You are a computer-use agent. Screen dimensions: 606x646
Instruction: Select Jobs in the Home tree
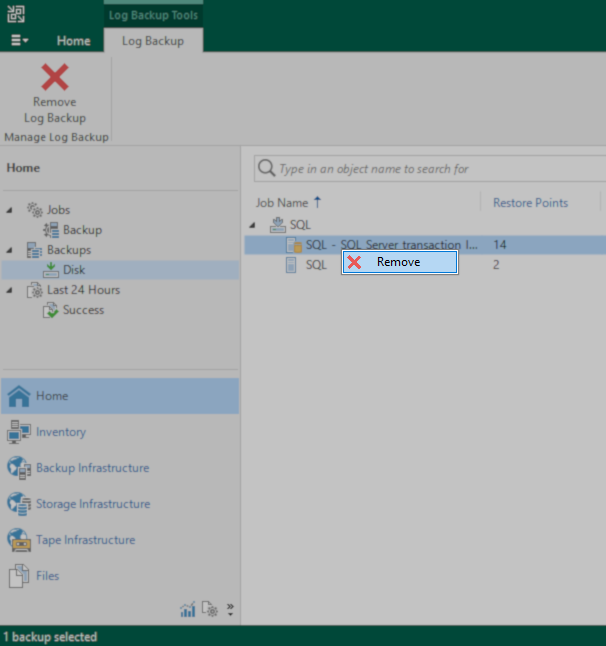tap(58, 210)
